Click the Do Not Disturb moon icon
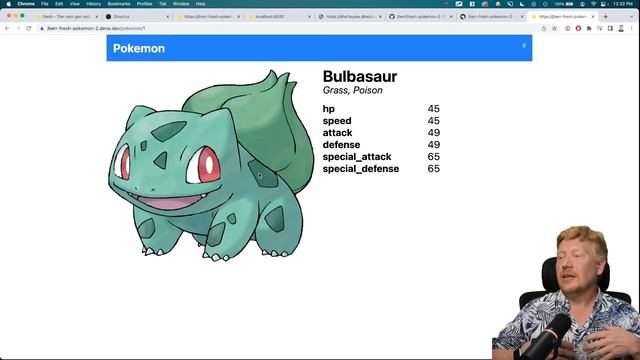Image resolution: width=640 pixels, height=360 pixels. [522, 4]
